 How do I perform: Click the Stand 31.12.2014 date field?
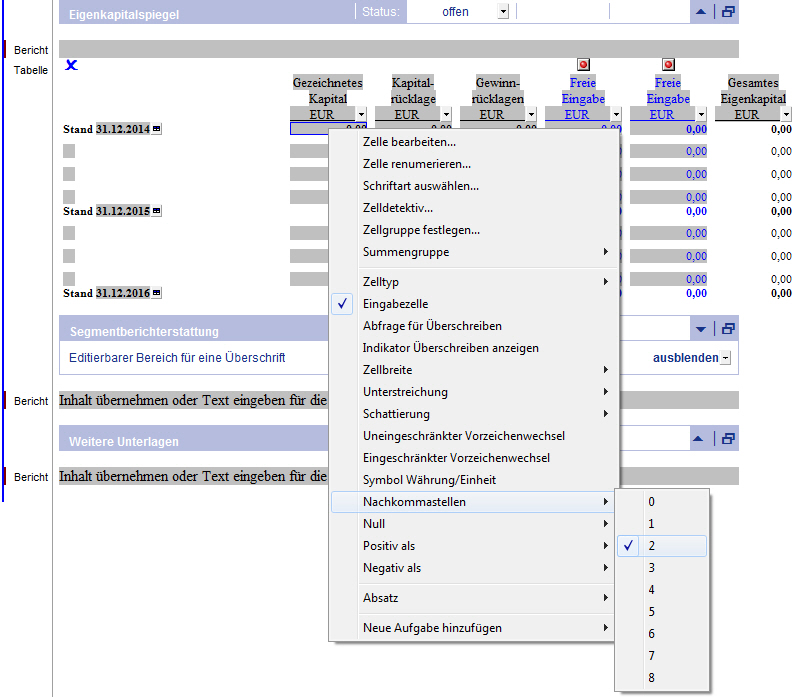tap(123, 129)
